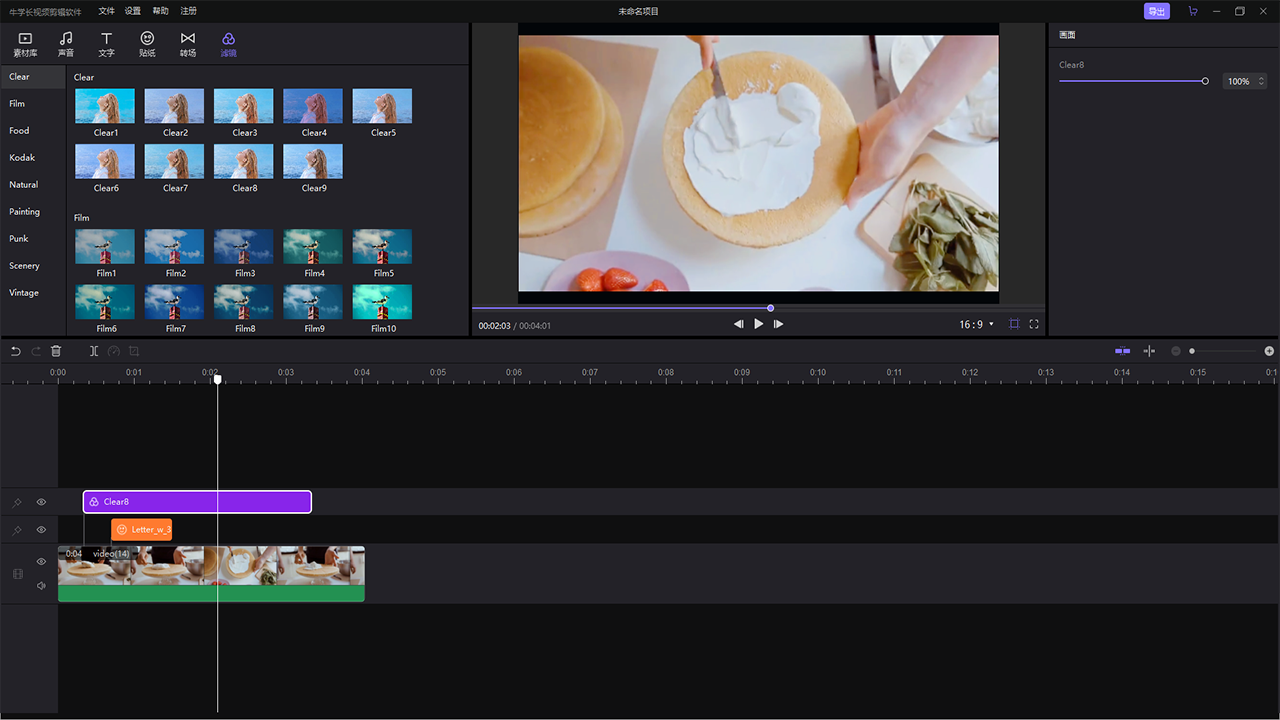Open the 文件 file menu
The width and height of the screenshot is (1280, 720).
(x=106, y=11)
